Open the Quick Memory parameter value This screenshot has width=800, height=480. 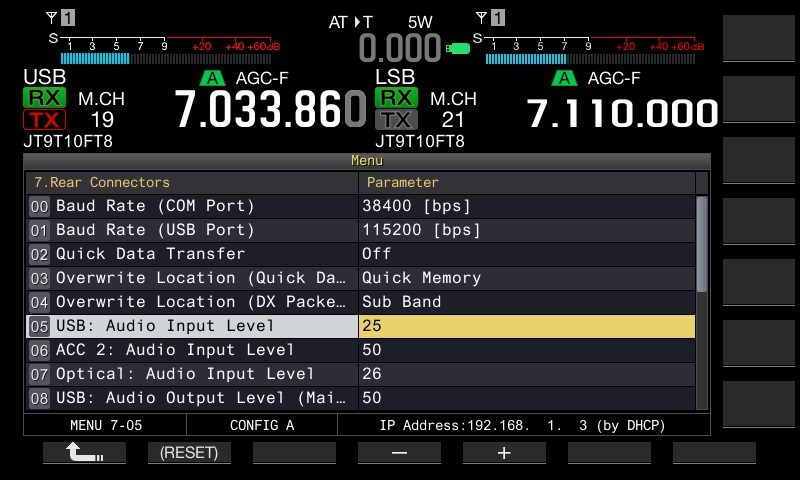pos(526,278)
